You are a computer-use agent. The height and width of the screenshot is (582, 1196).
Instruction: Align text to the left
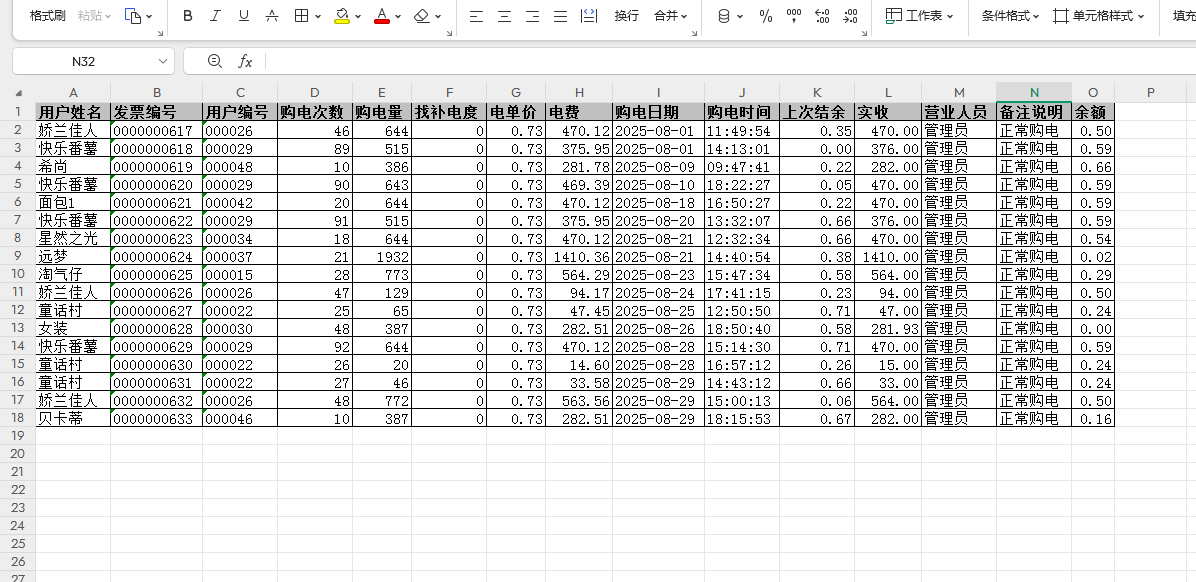click(x=476, y=16)
